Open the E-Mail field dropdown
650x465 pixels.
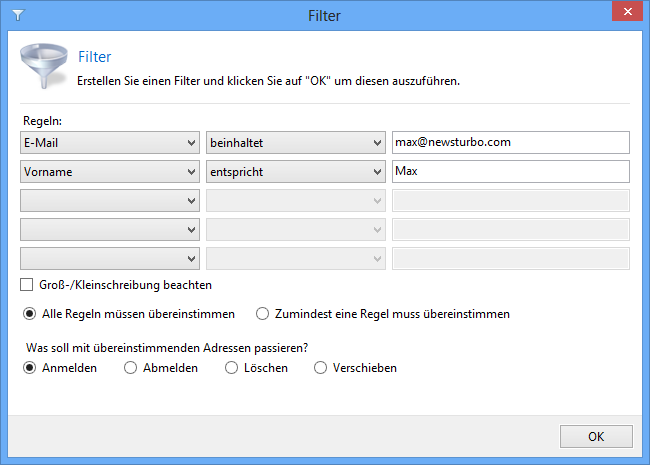[x=110, y=143]
